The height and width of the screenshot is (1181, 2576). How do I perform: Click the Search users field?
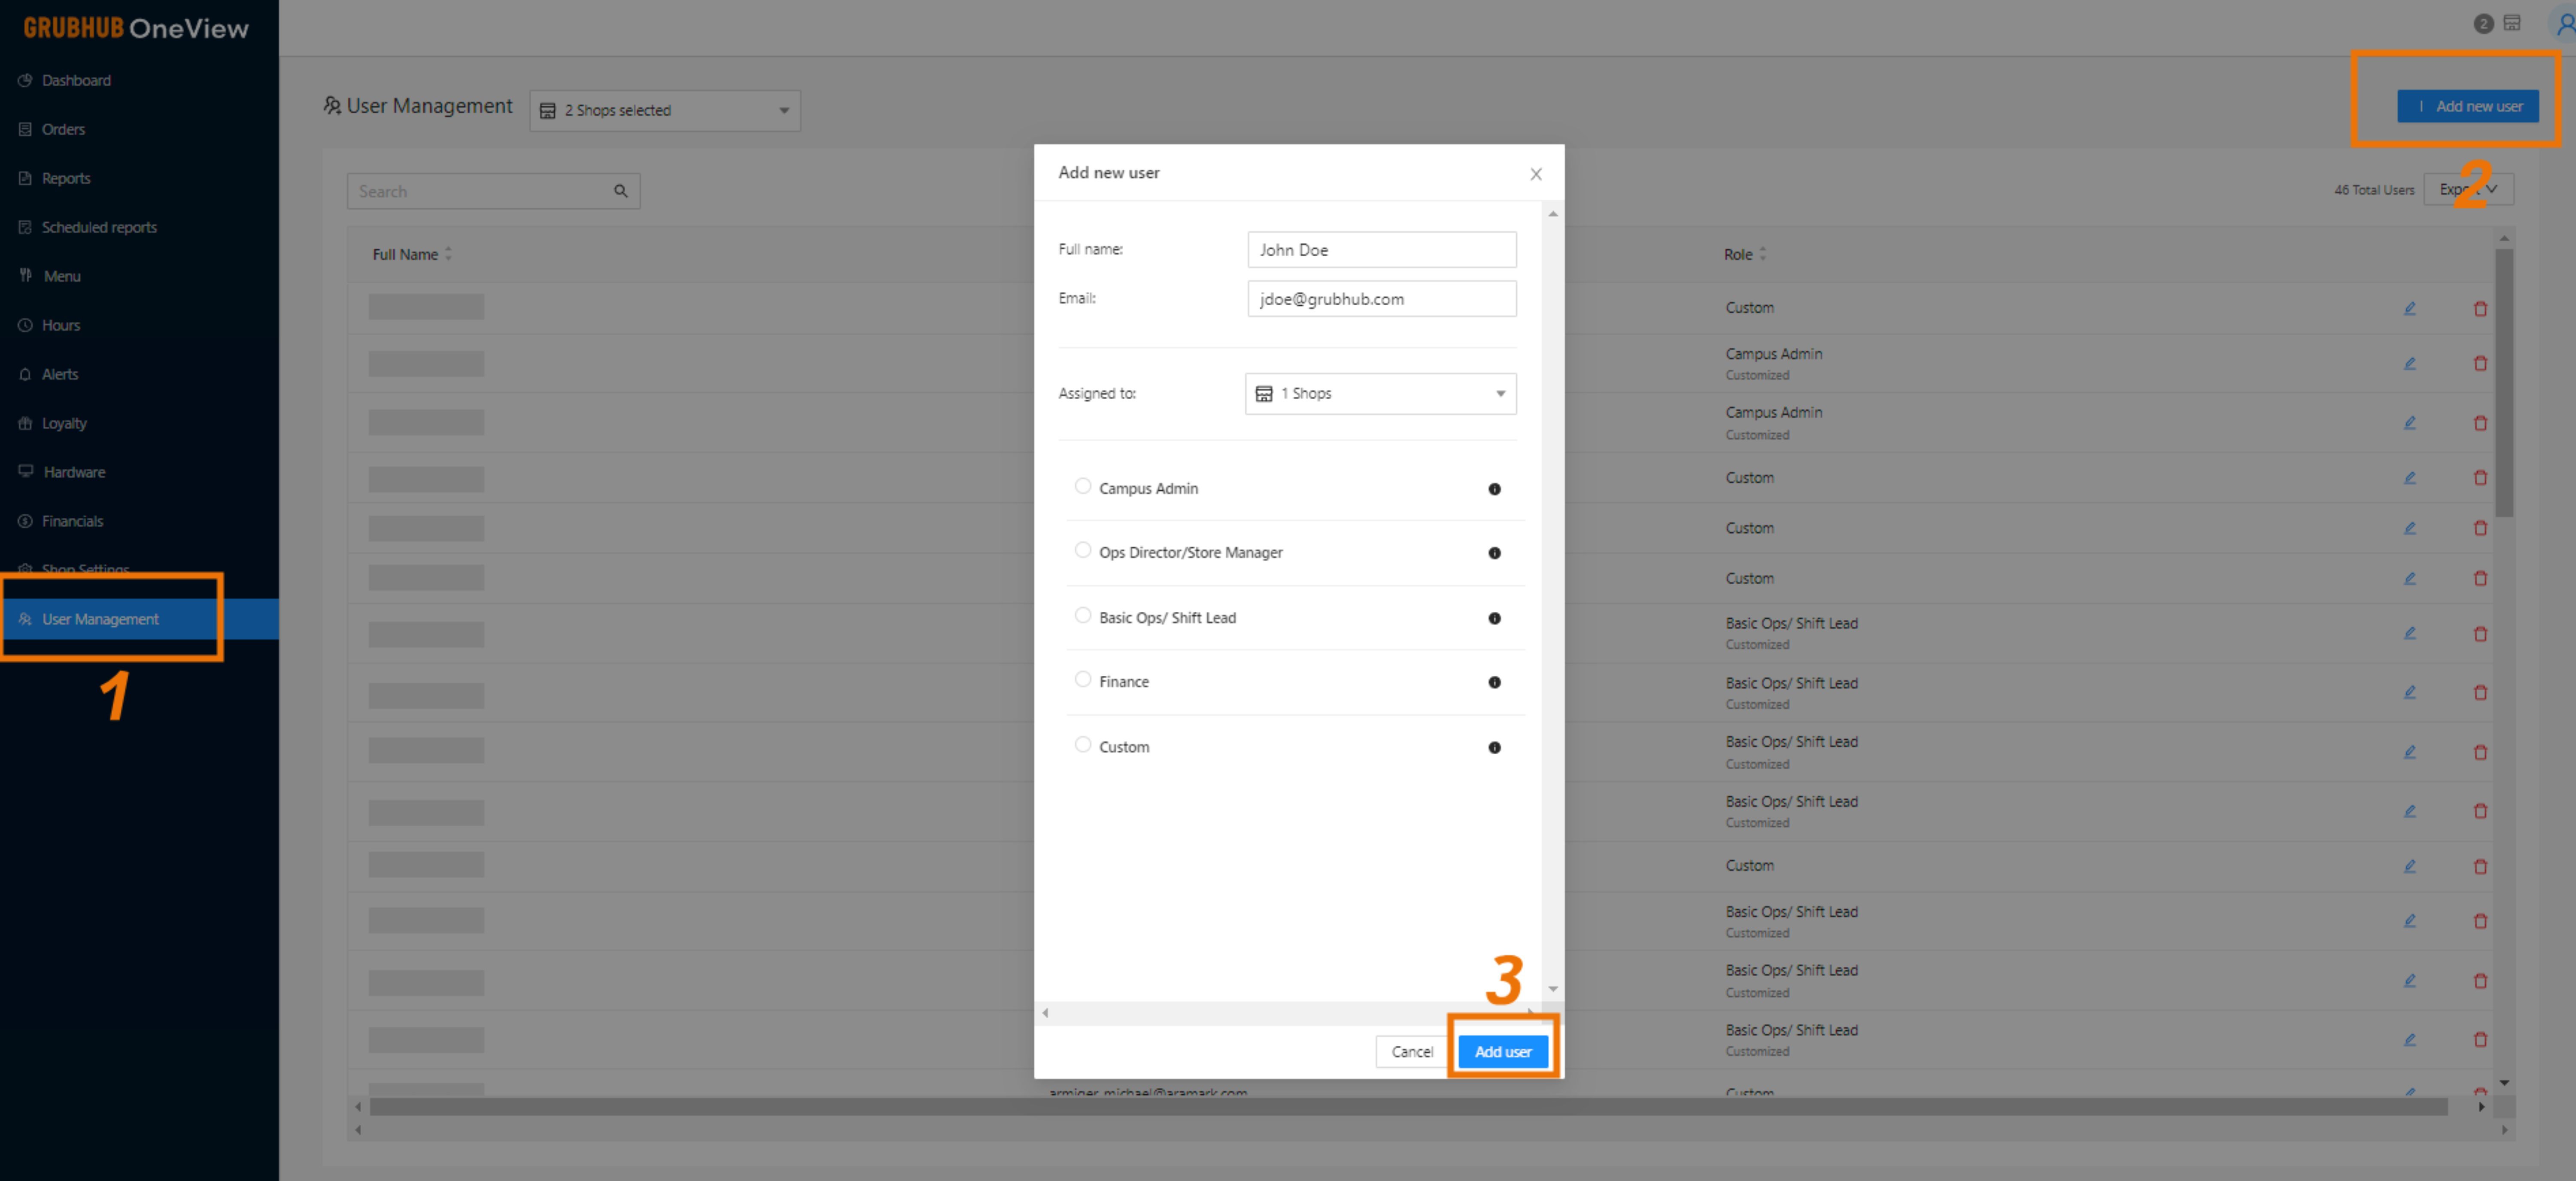(493, 191)
